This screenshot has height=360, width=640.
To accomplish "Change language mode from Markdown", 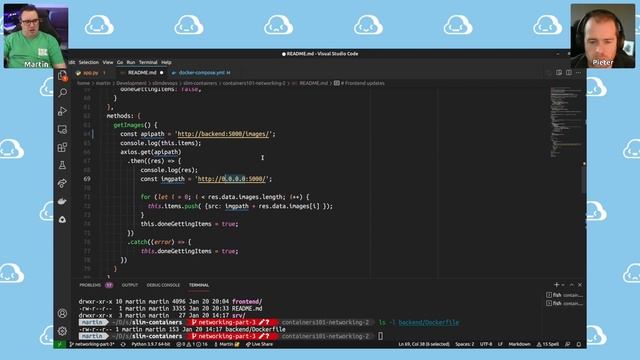I will (520, 344).
